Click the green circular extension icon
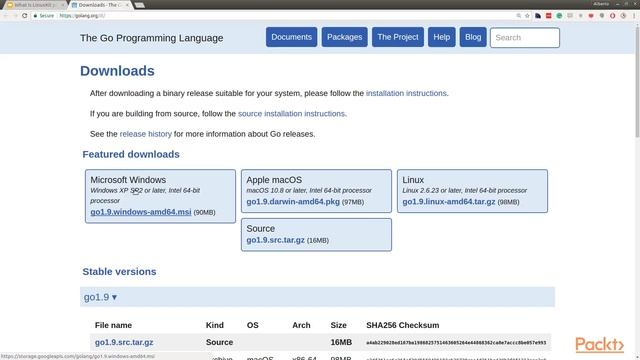Viewport: 640px width, 360px height. pyautogui.click(x=559, y=16)
